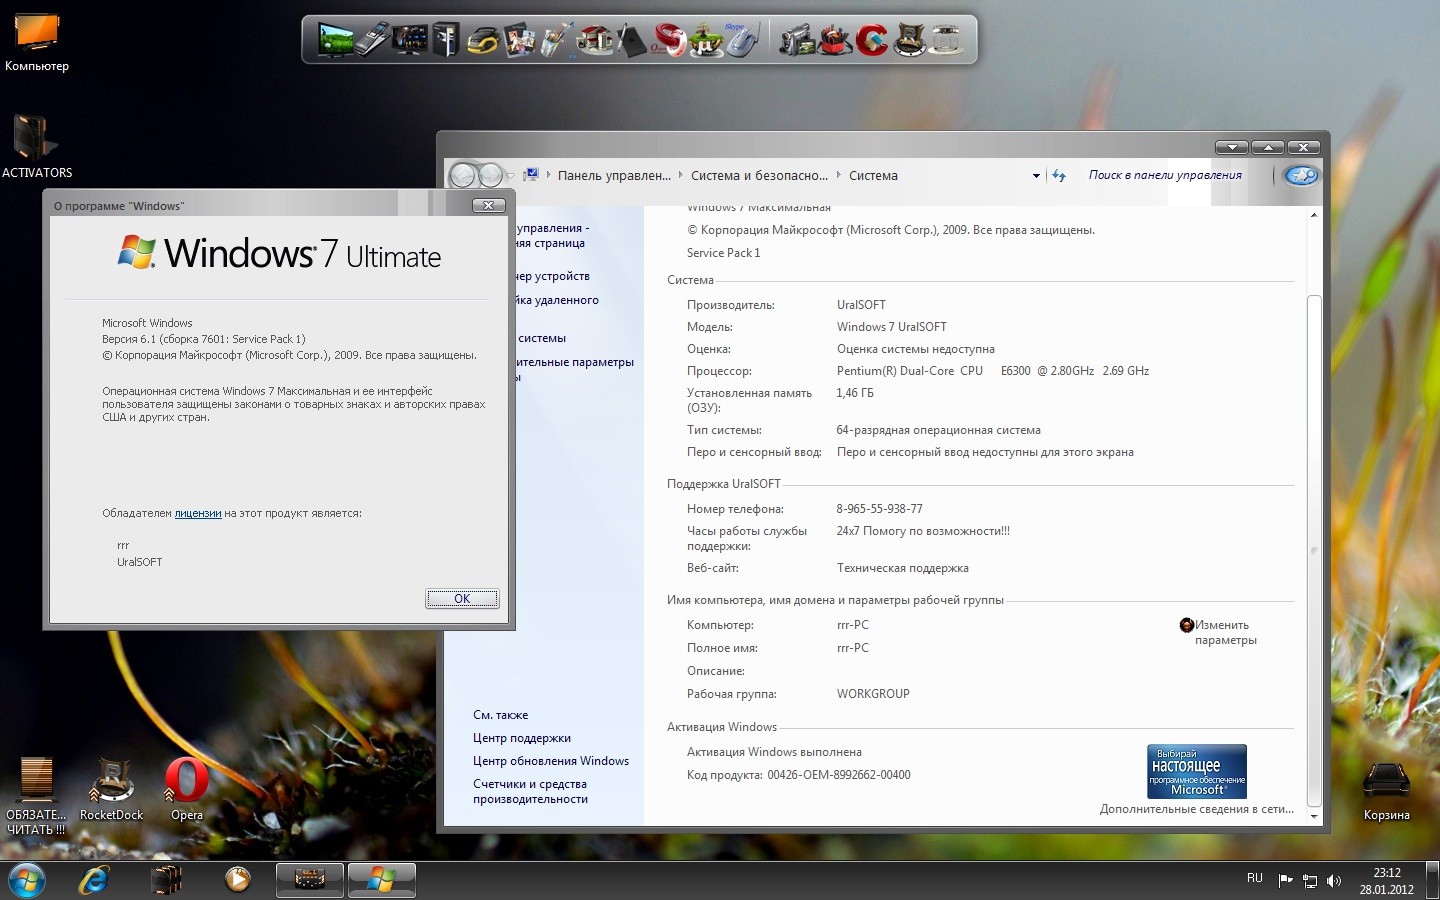
Task: Open the pinned folder icon on the taskbar
Action: (166, 880)
